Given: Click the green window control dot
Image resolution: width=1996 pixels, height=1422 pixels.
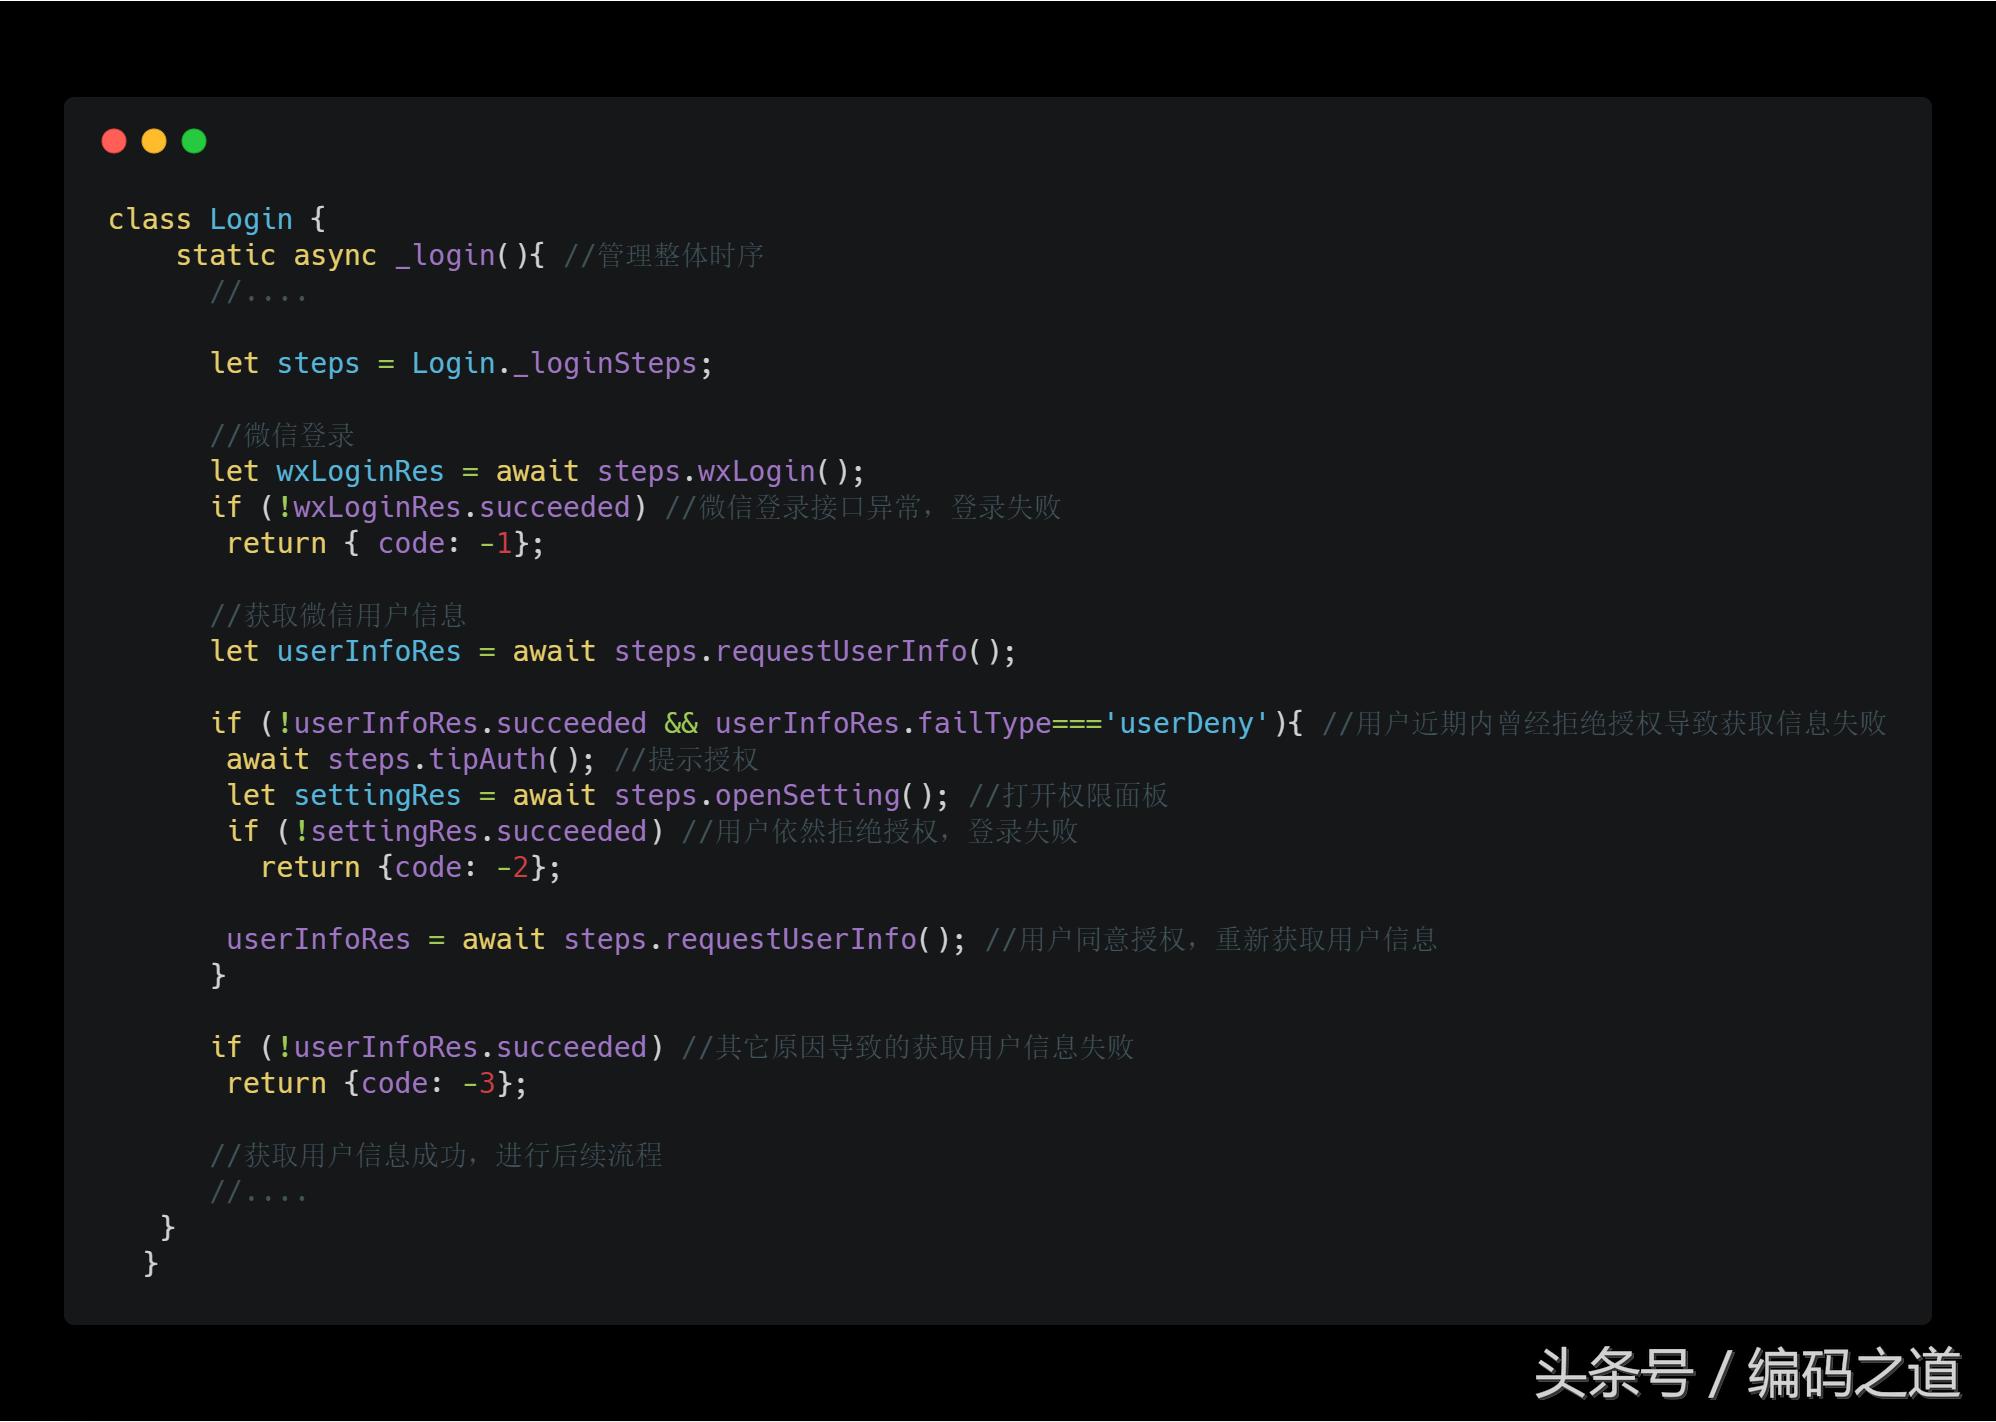Looking at the screenshot, I should click(195, 141).
